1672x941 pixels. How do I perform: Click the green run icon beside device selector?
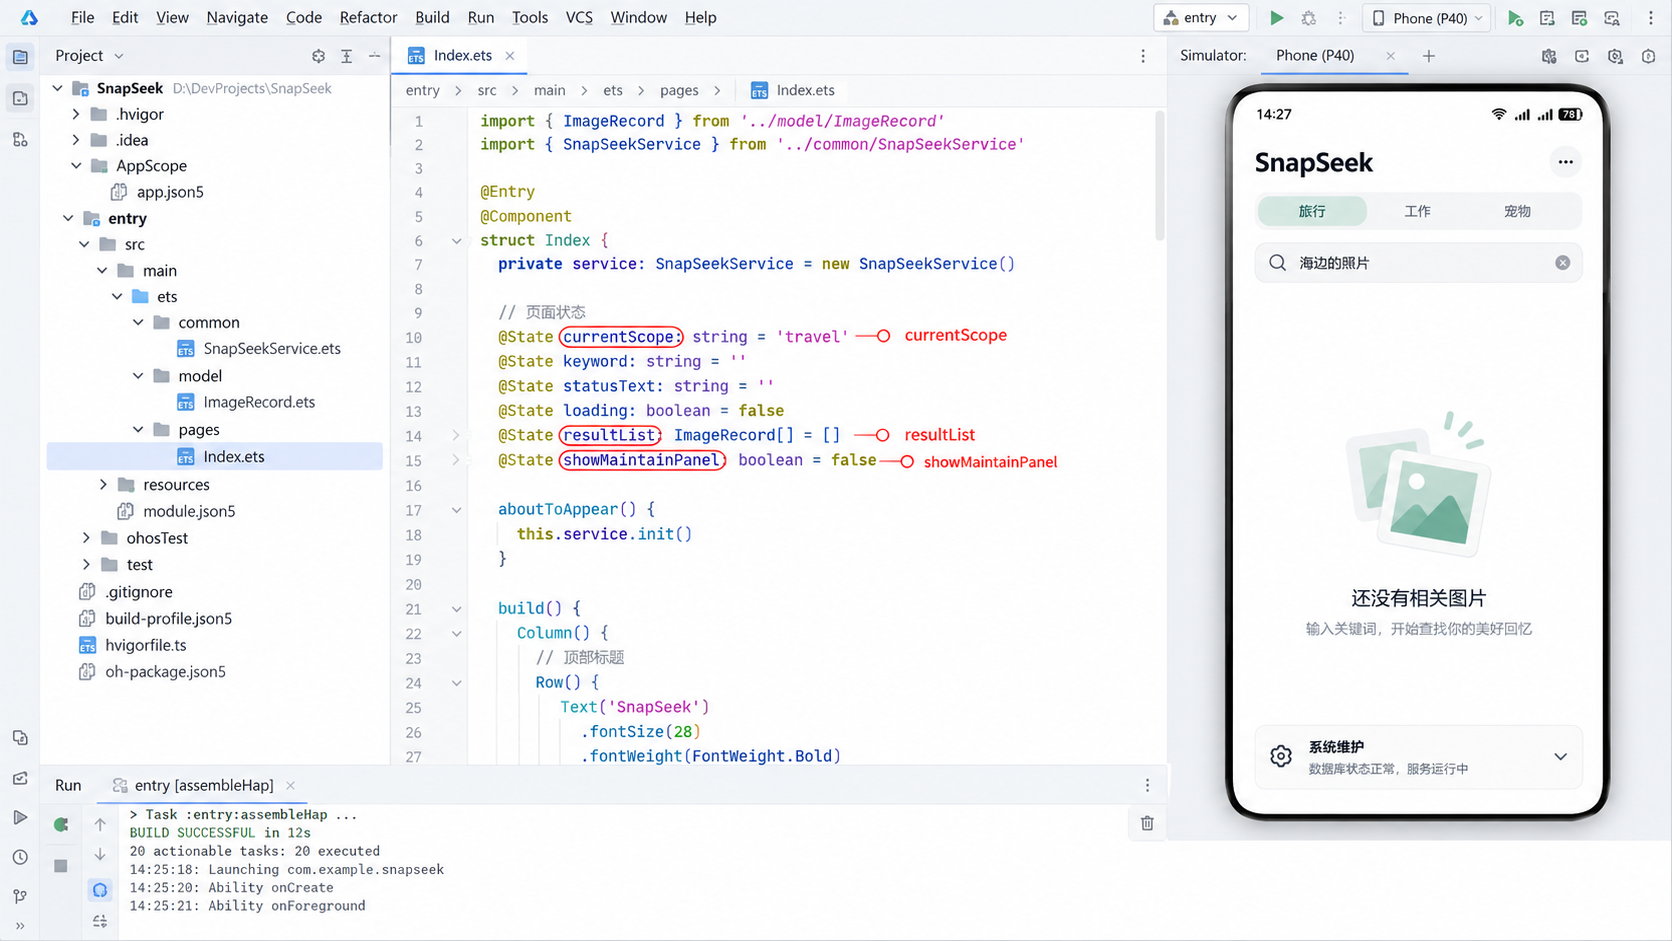point(1515,18)
